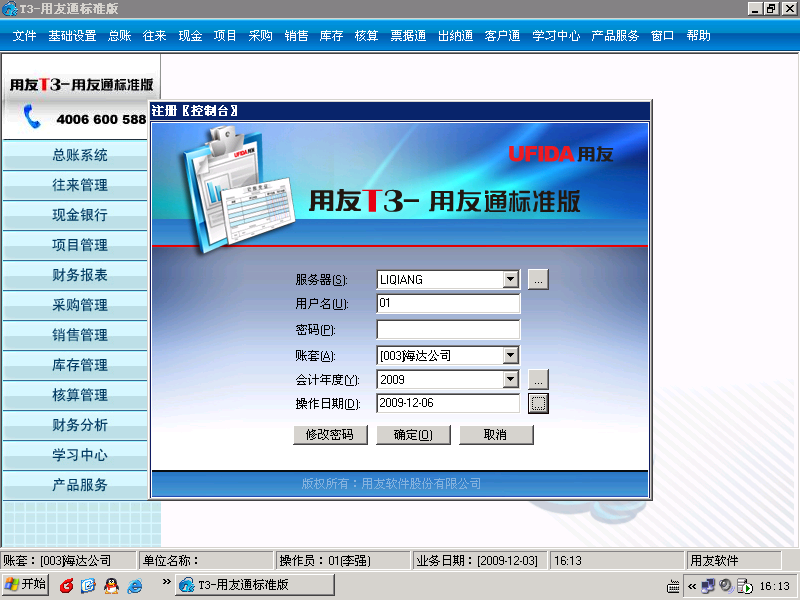Open the 票据通 menu
The width and height of the screenshot is (800, 600).
(408, 36)
